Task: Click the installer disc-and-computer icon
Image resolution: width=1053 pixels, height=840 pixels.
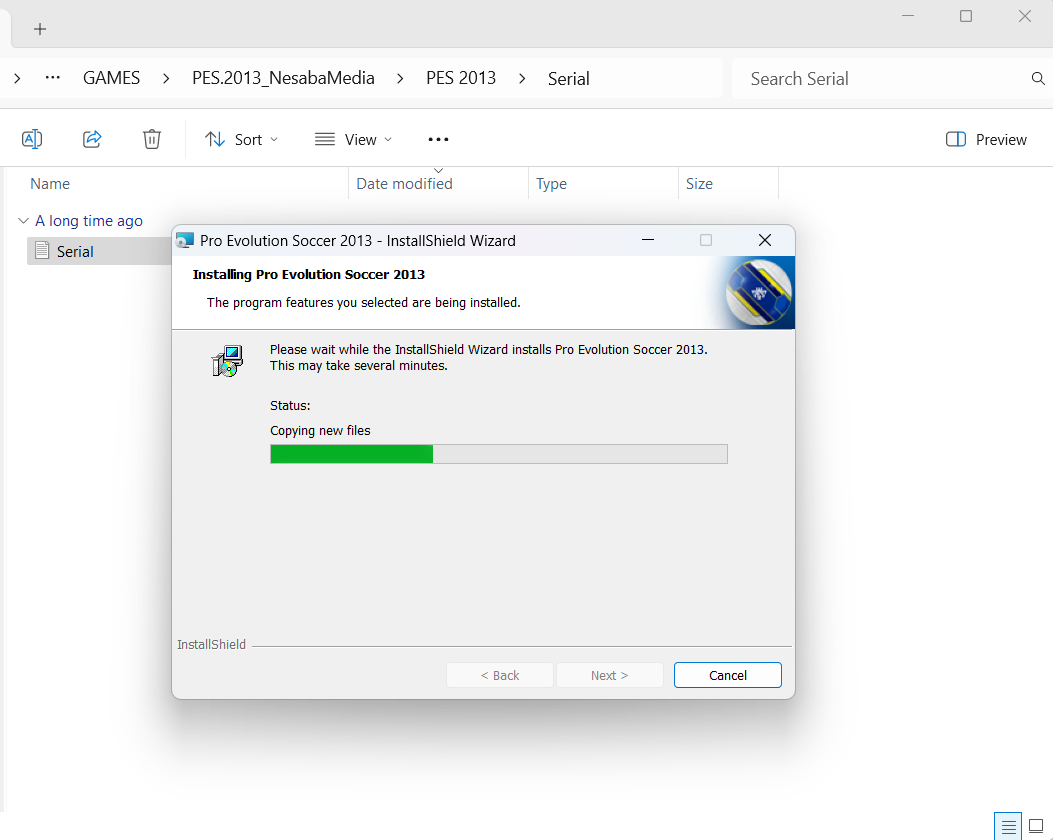Action: pyautogui.click(x=227, y=361)
